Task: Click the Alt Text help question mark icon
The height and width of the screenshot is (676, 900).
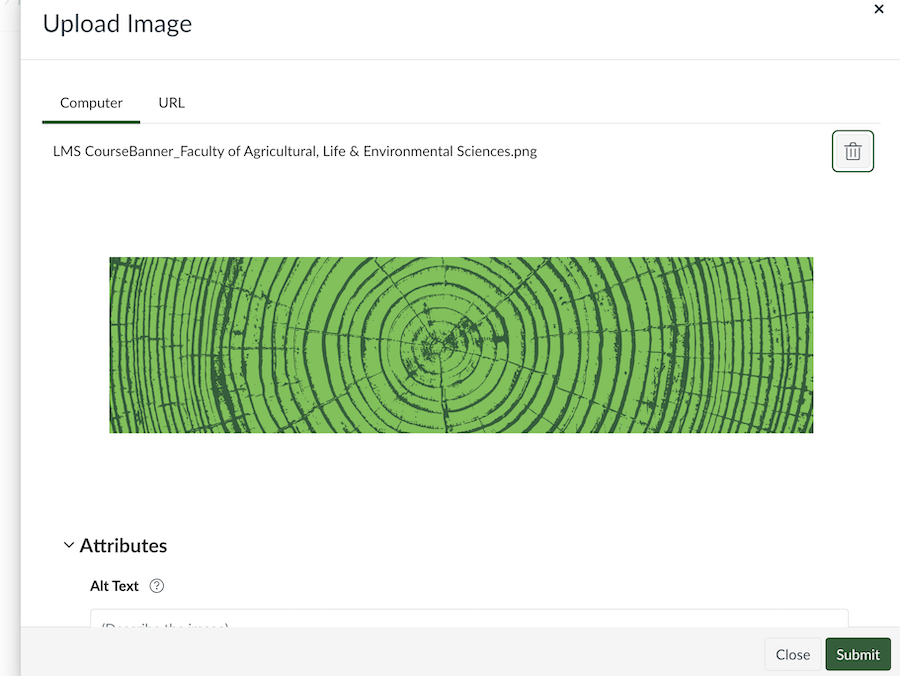Action: click(x=156, y=586)
